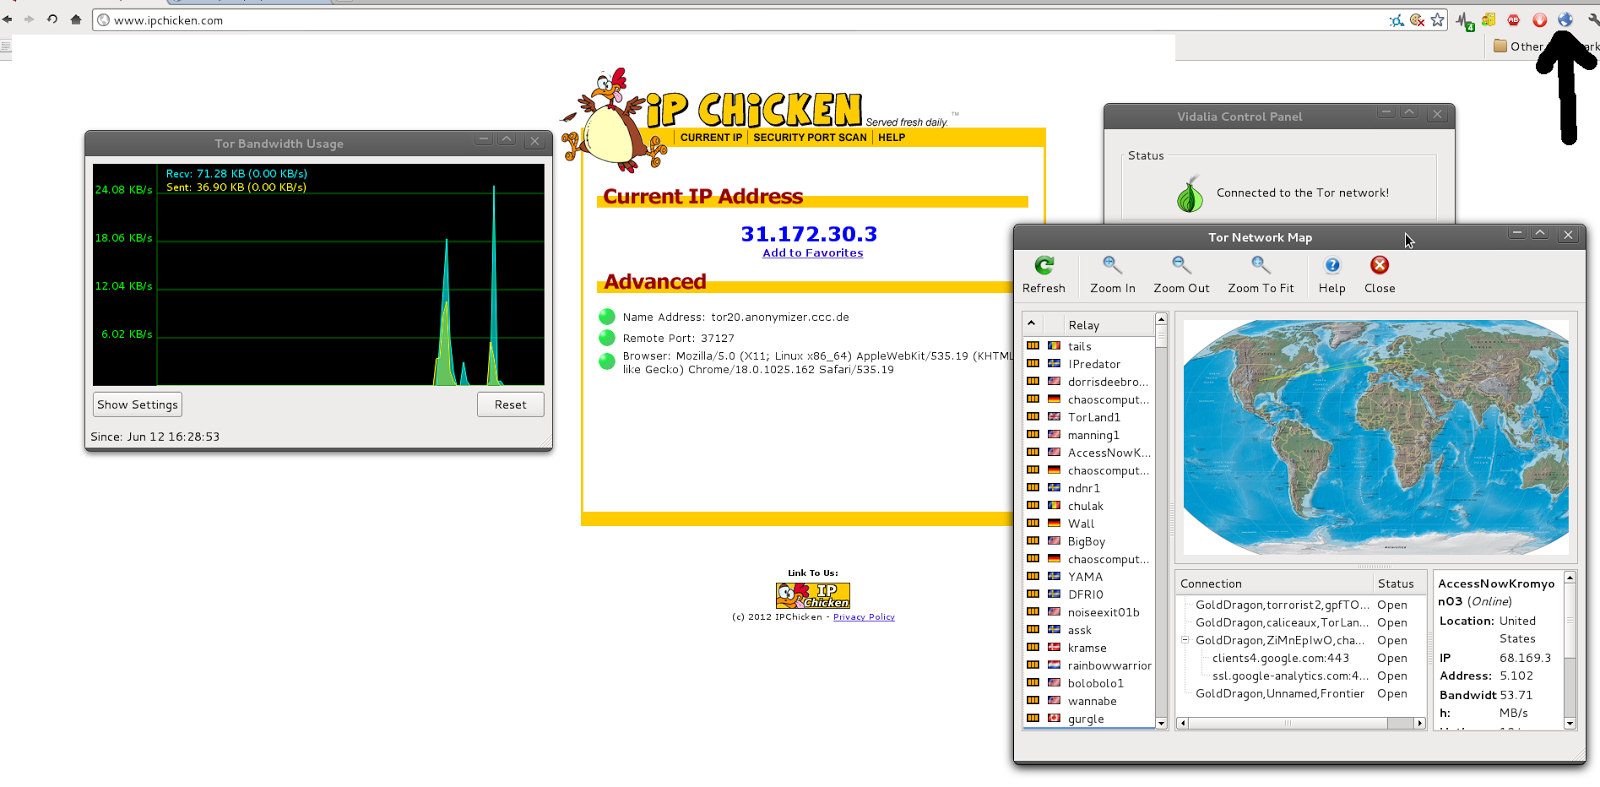Open the IP Chicken HELP menu item
This screenshot has height=787, width=1600.
[x=891, y=138]
